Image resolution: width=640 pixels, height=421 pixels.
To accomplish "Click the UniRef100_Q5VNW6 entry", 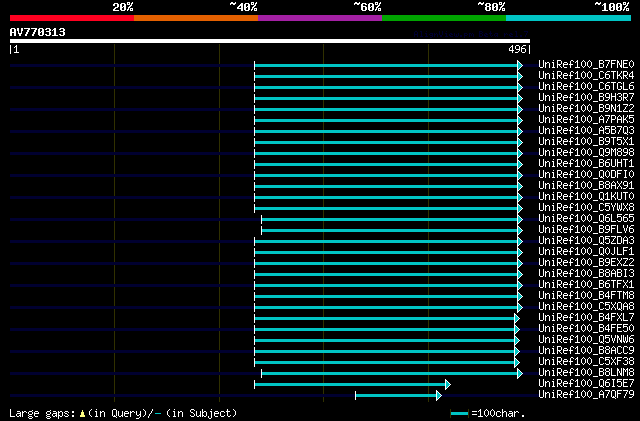I will coord(586,340).
